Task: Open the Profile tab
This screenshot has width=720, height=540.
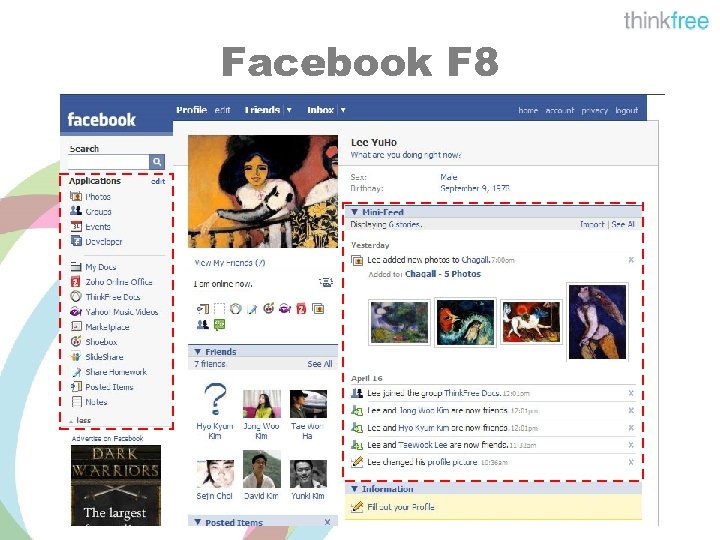Action: [x=191, y=110]
